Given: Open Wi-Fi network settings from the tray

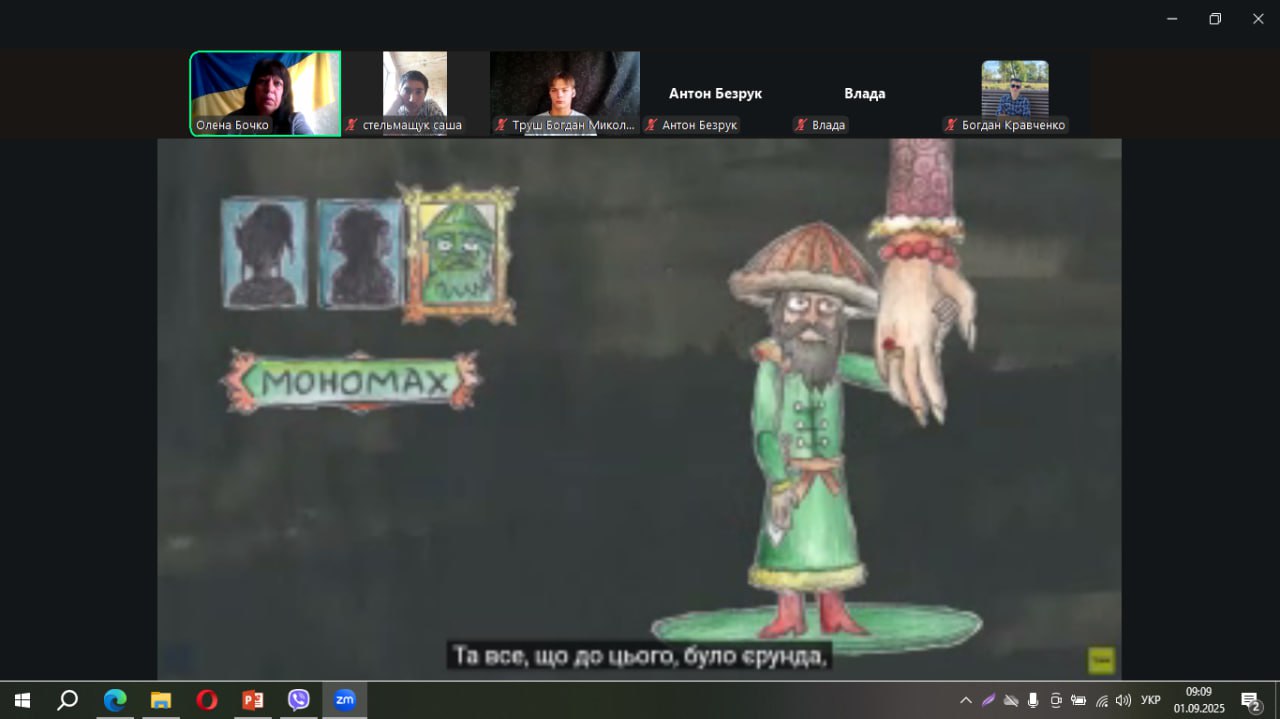Looking at the screenshot, I should pos(1101,700).
